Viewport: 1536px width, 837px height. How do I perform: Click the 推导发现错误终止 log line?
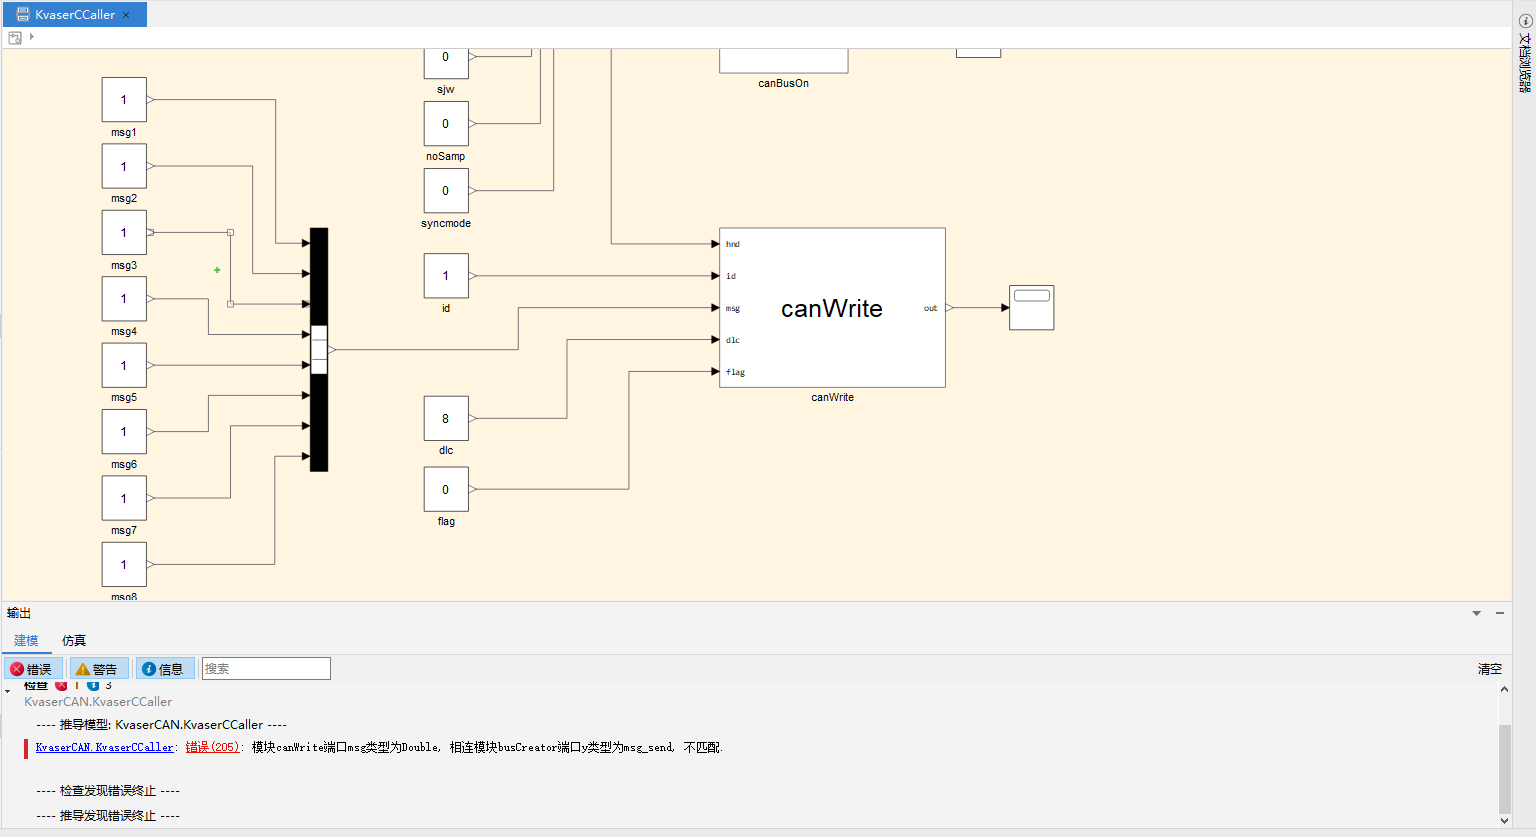click(108, 815)
